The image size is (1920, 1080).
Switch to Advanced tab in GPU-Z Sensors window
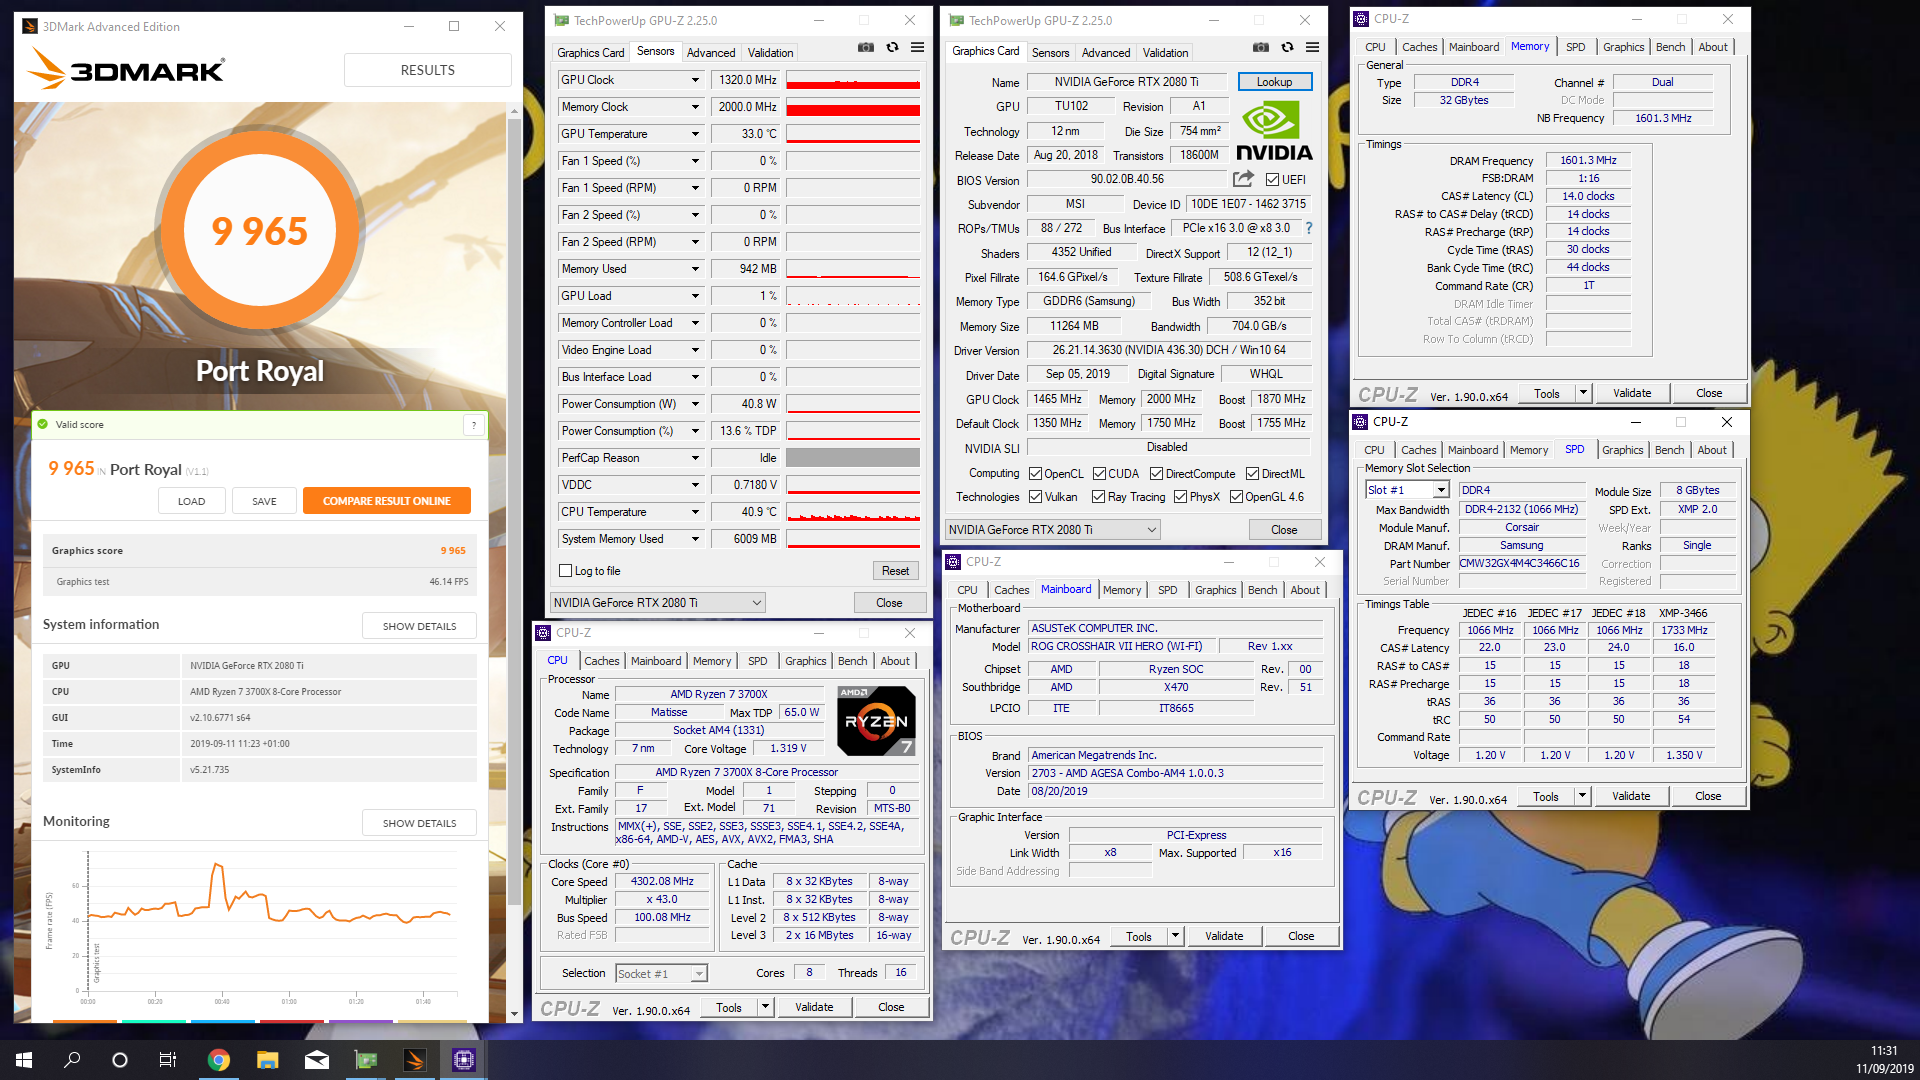711,53
